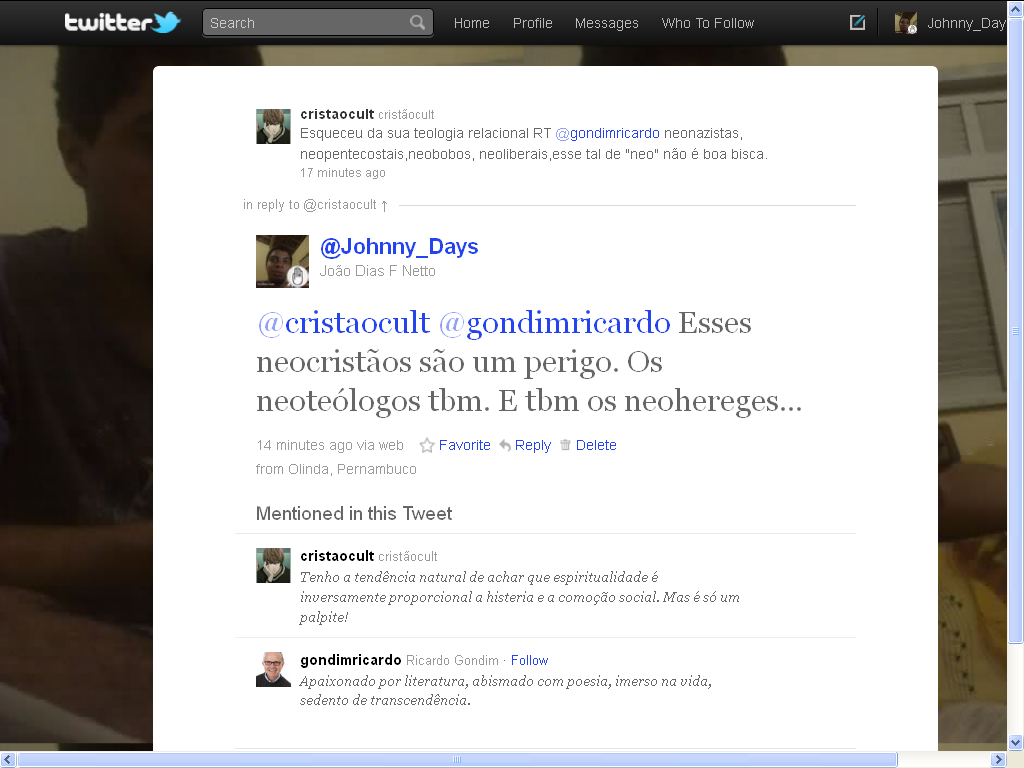Click the Reply arrow icon
The width and height of the screenshot is (1024, 768).
coord(505,445)
